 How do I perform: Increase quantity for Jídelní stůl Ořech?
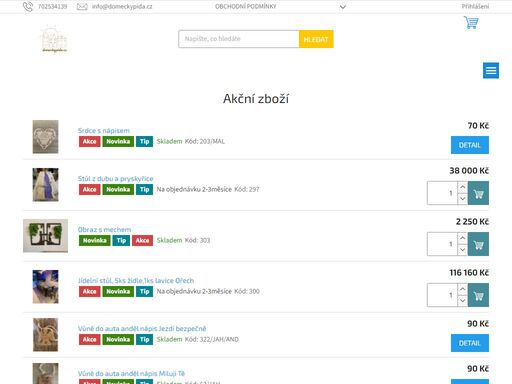pos(462,289)
